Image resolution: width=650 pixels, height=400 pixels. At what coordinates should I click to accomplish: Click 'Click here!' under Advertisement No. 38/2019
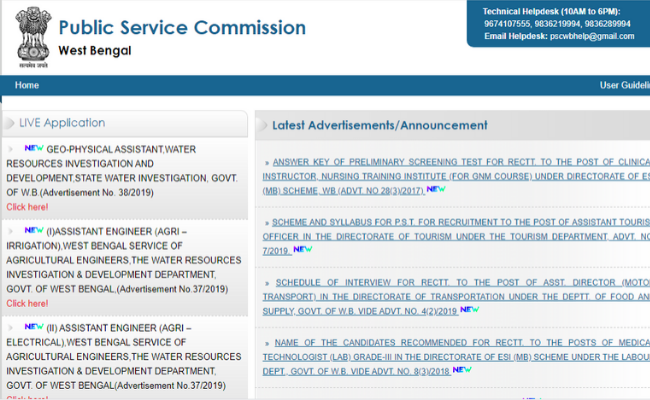[27, 207]
